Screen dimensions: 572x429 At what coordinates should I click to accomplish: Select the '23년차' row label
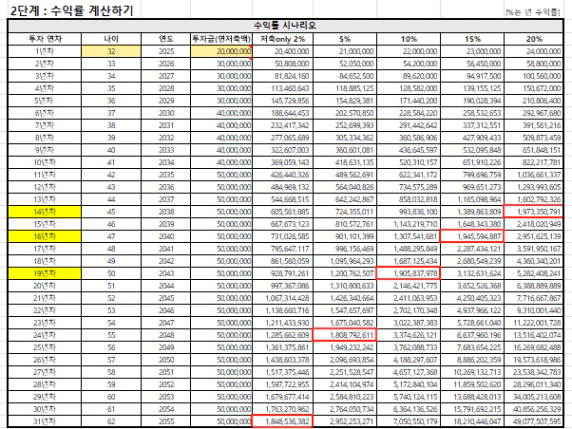tap(45, 323)
